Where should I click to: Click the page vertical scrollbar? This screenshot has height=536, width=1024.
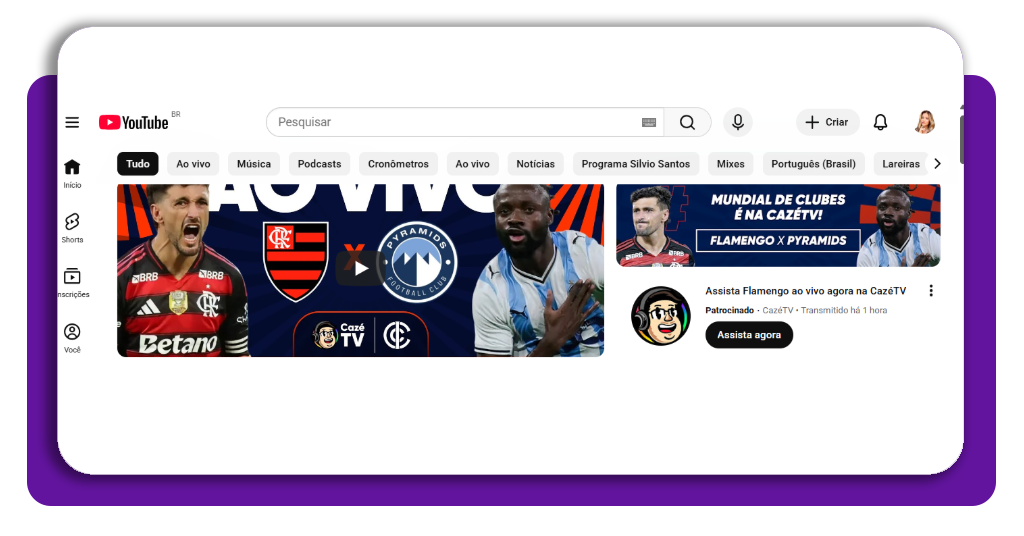pyautogui.click(x=961, y=140)
